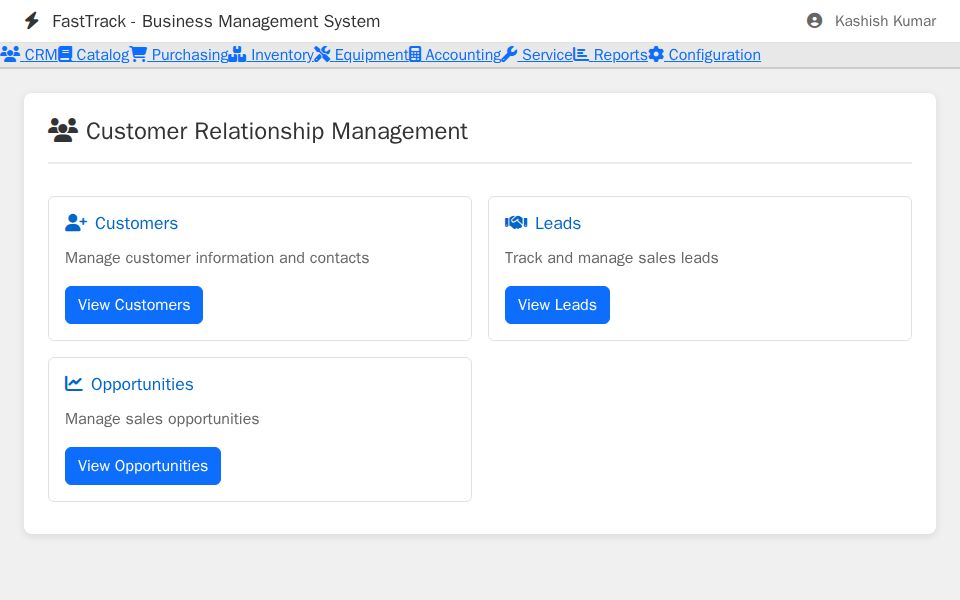Image resolution: width=960 pixels, height=600 pixels.
Task: Select the Equipment wrench icon
Action: click(322, 55)
